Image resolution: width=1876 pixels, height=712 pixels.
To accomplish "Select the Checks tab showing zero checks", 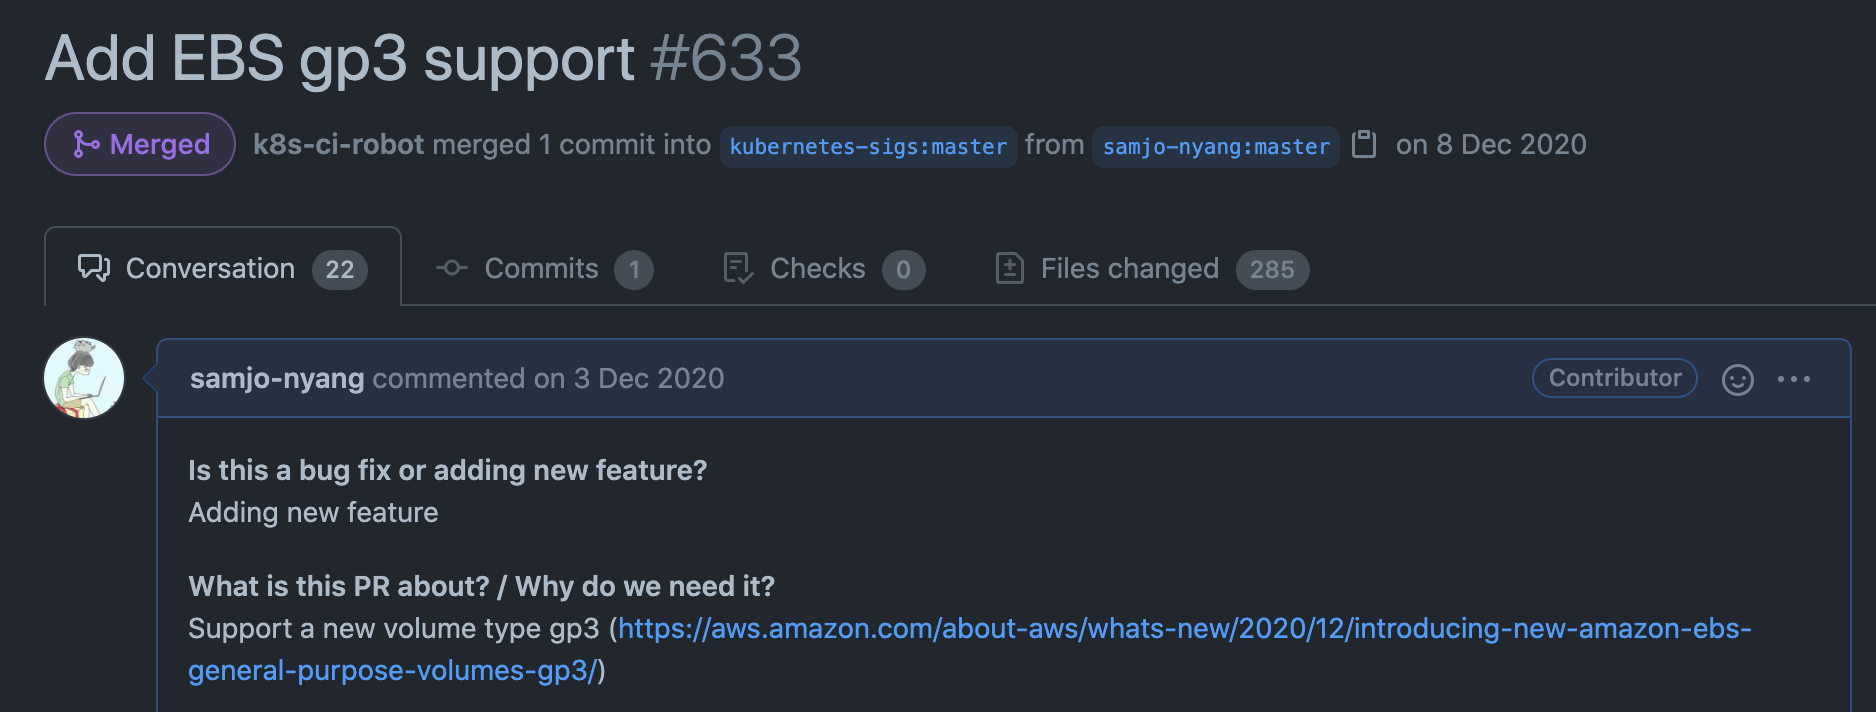I will [817, 268].
